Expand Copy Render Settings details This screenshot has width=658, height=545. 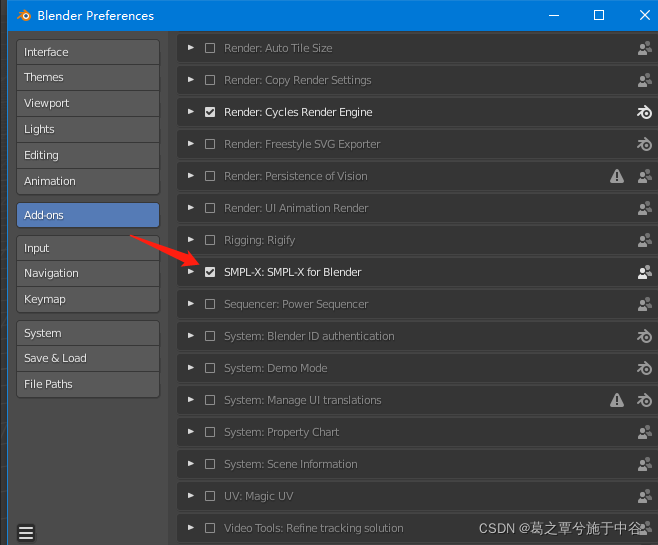pos(191,80)
